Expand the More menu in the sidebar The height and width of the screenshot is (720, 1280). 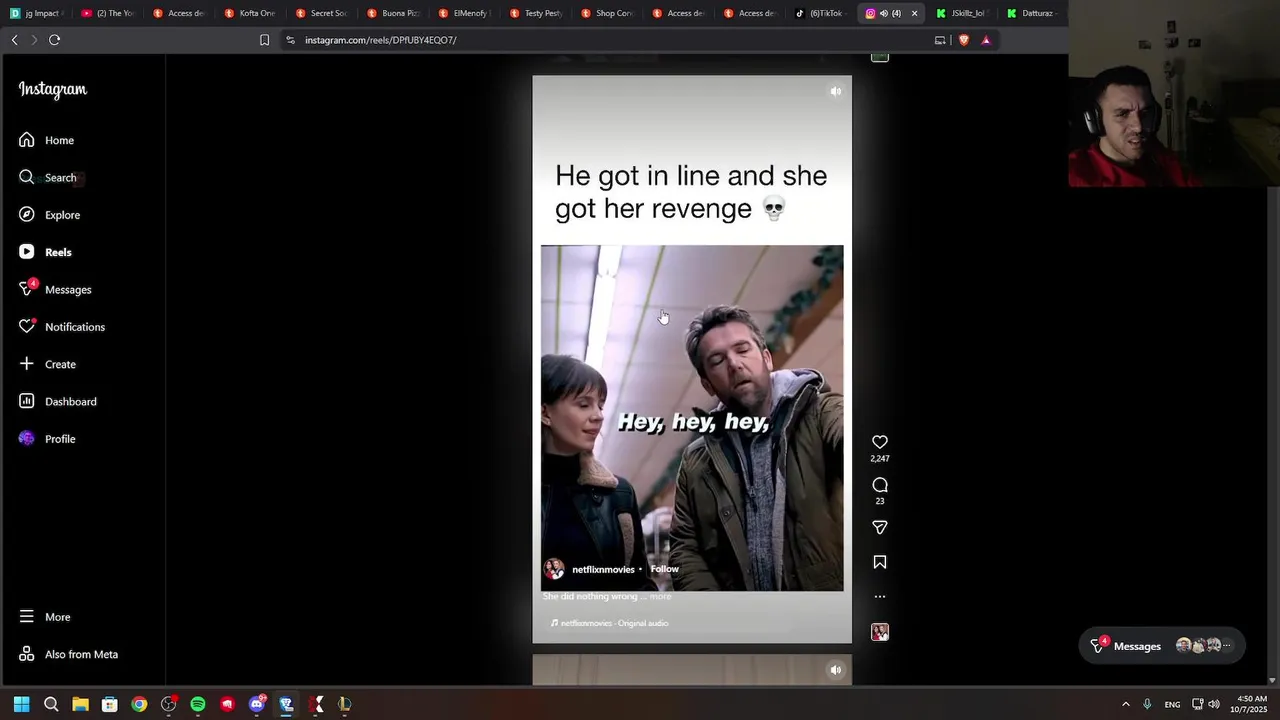click(x=44, y=617)
